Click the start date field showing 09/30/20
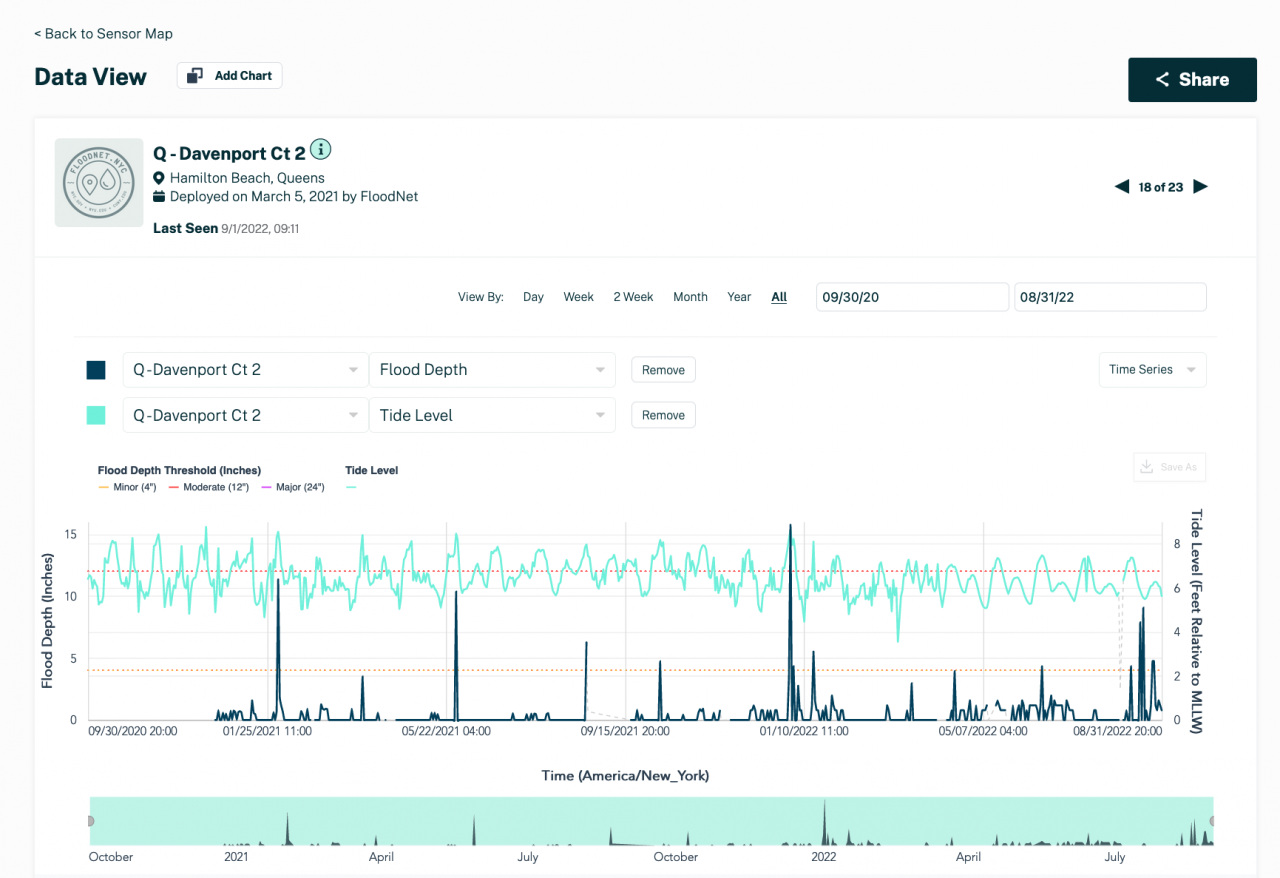1280x878 pixels. click(x=912, y=296)
